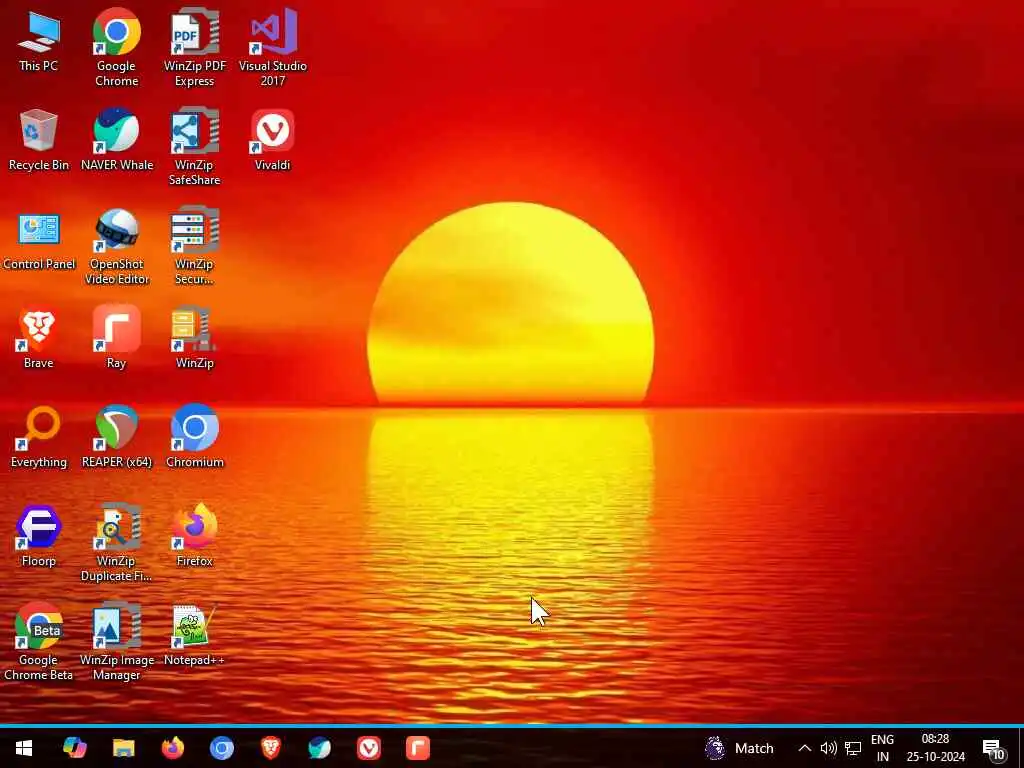
Task: Open network settings from system tray
Action: point(853,748)
